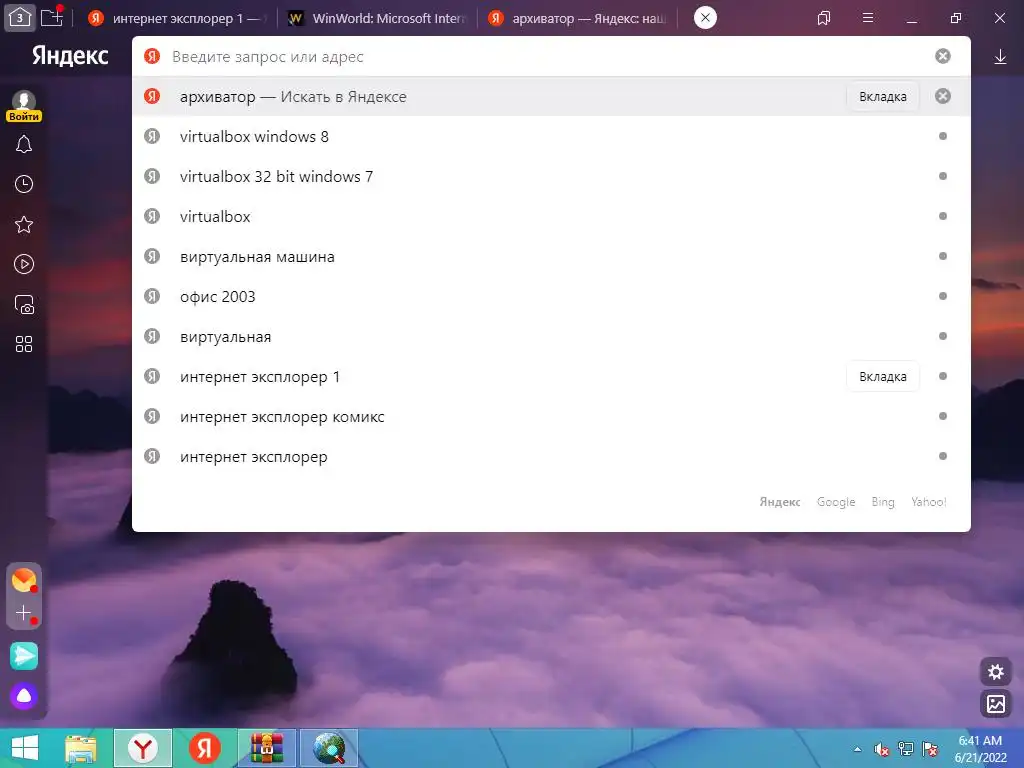This screenshot has height=768, width=1024.
Task: Switch search engine to Яндекс
Action: (780, 502)
